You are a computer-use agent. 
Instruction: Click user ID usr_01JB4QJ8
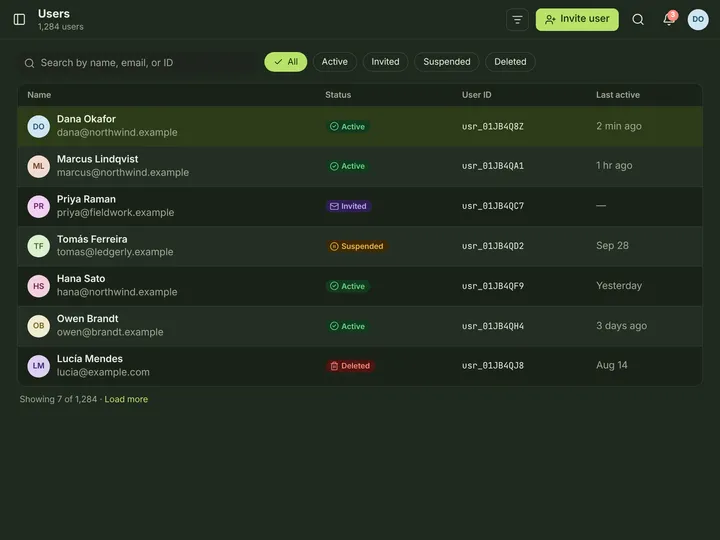493,366
